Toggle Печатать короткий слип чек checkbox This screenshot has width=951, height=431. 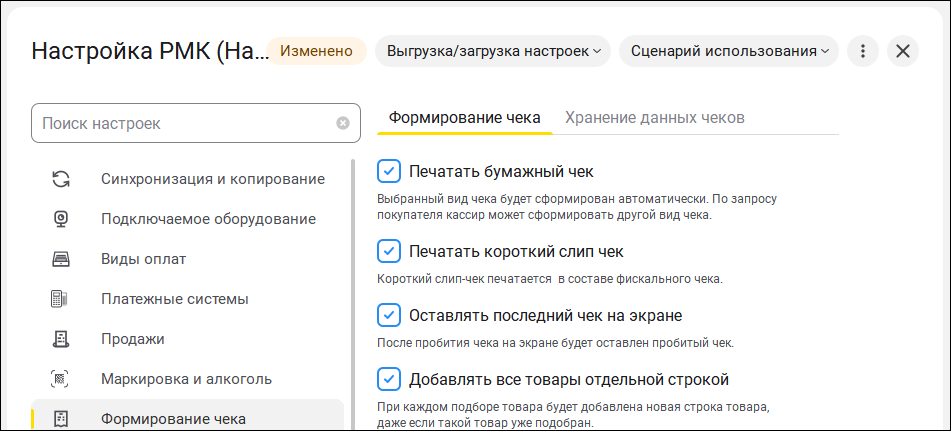389,250
